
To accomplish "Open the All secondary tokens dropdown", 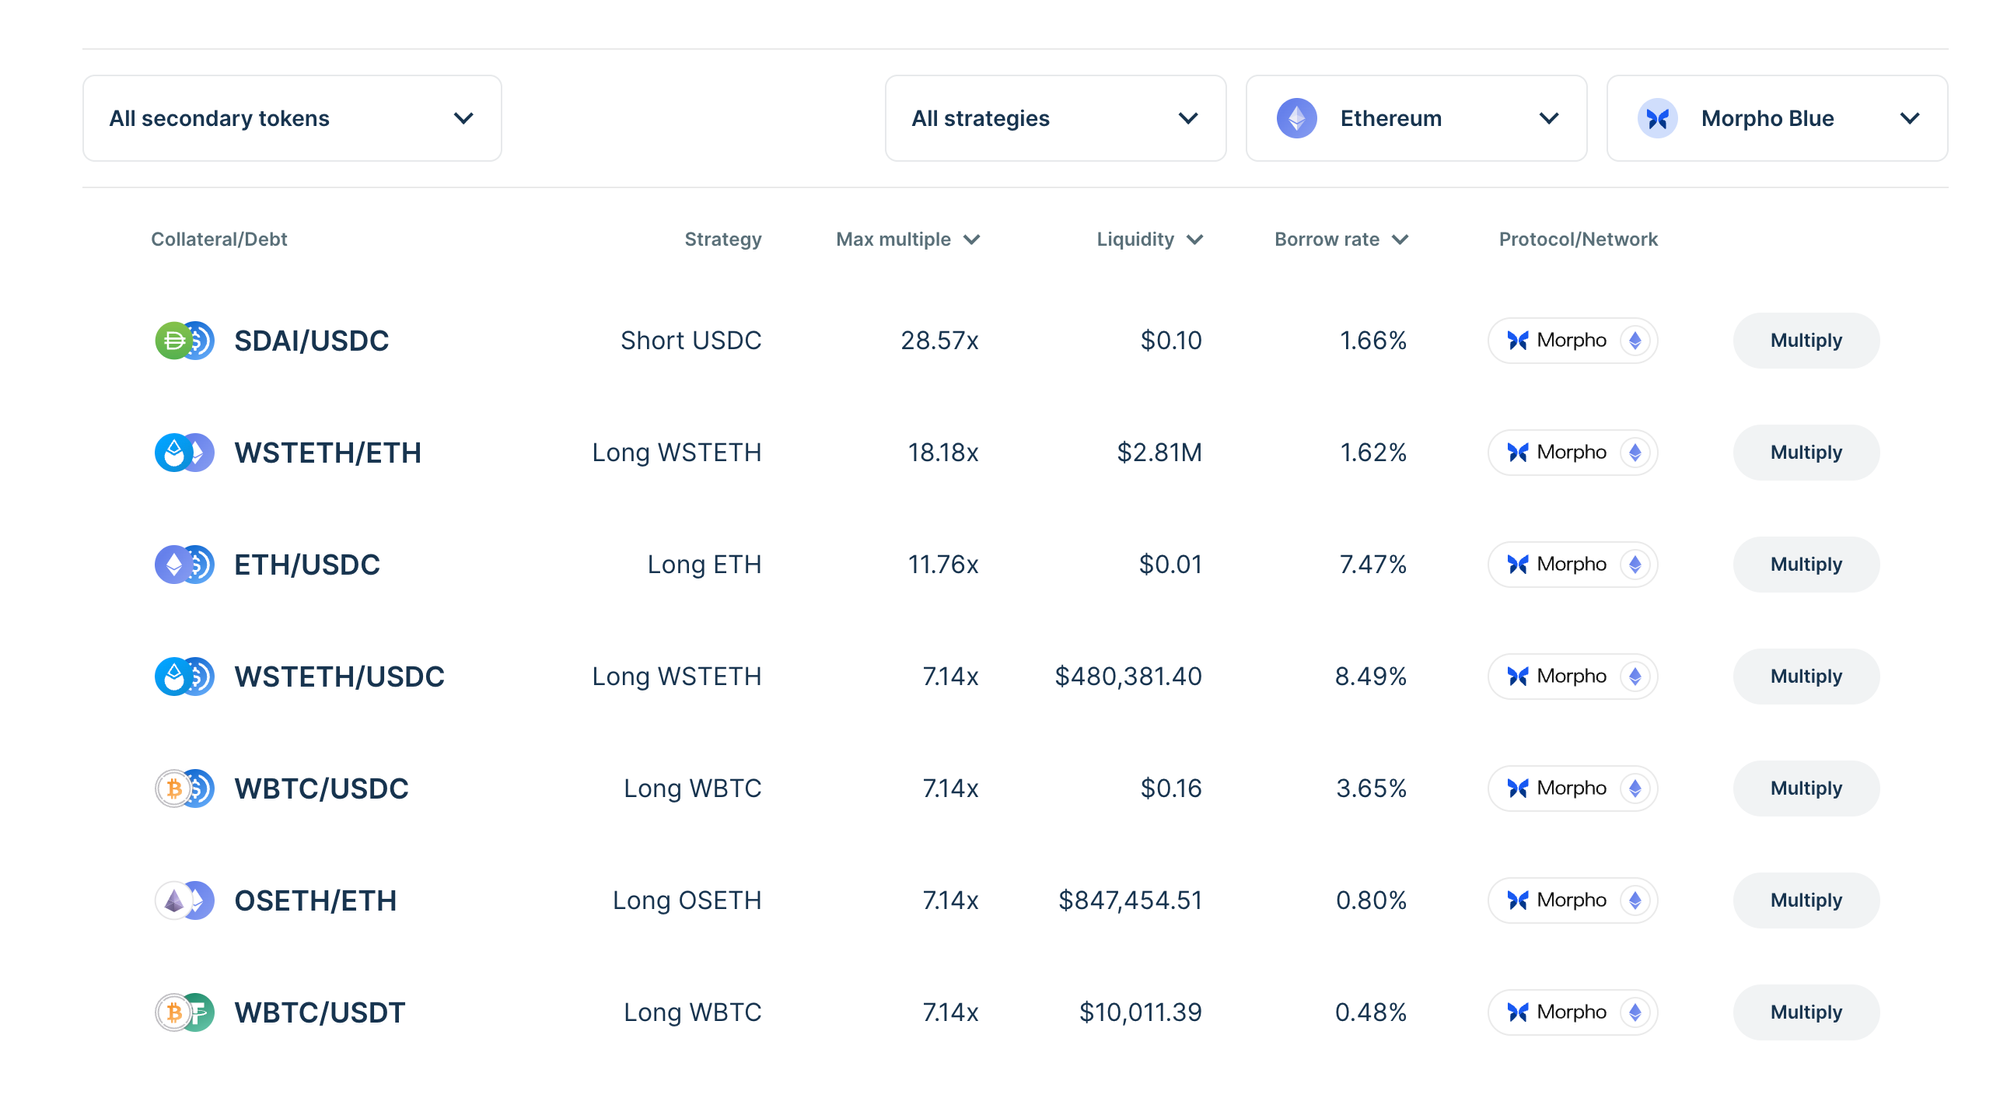I will [x=292, y=119].
